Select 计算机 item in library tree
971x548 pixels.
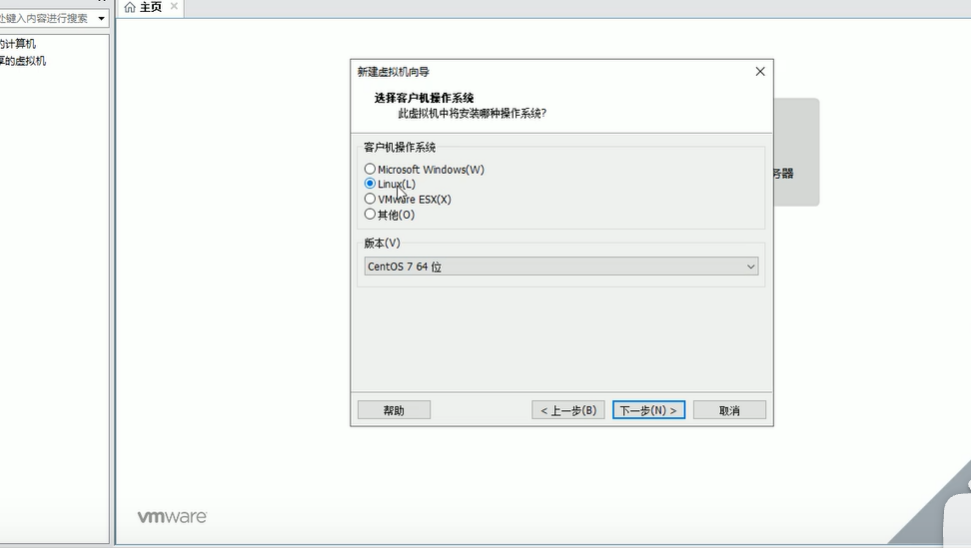18,44
